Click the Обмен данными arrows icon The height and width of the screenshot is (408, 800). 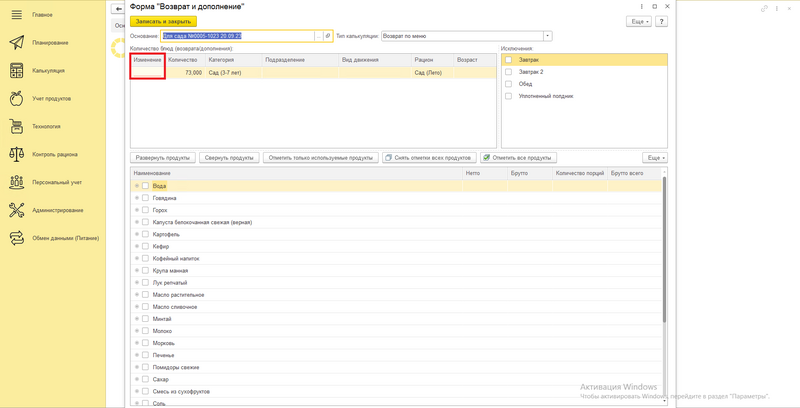[x=16, y=238]
